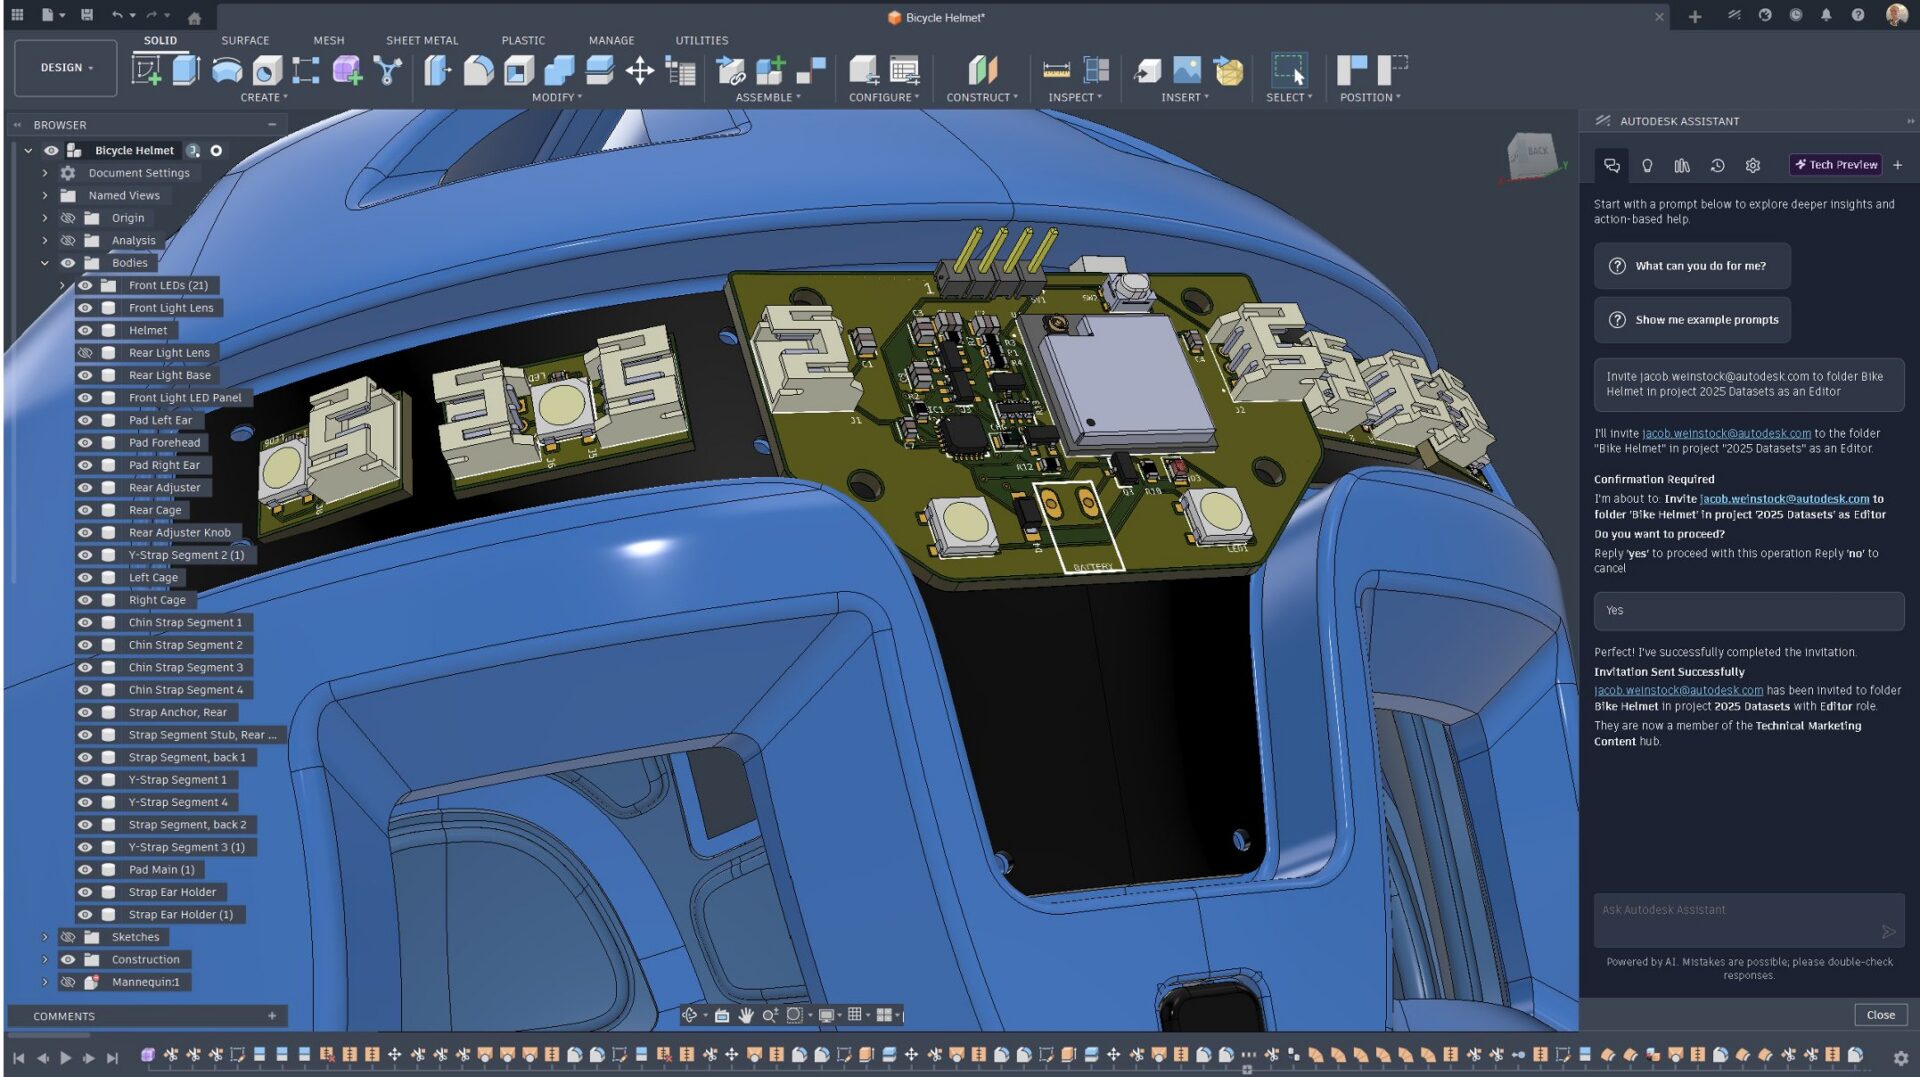Click "Show me example prompts" button
This screenshot has height=1077, width=1920.
pos(1692,320)
